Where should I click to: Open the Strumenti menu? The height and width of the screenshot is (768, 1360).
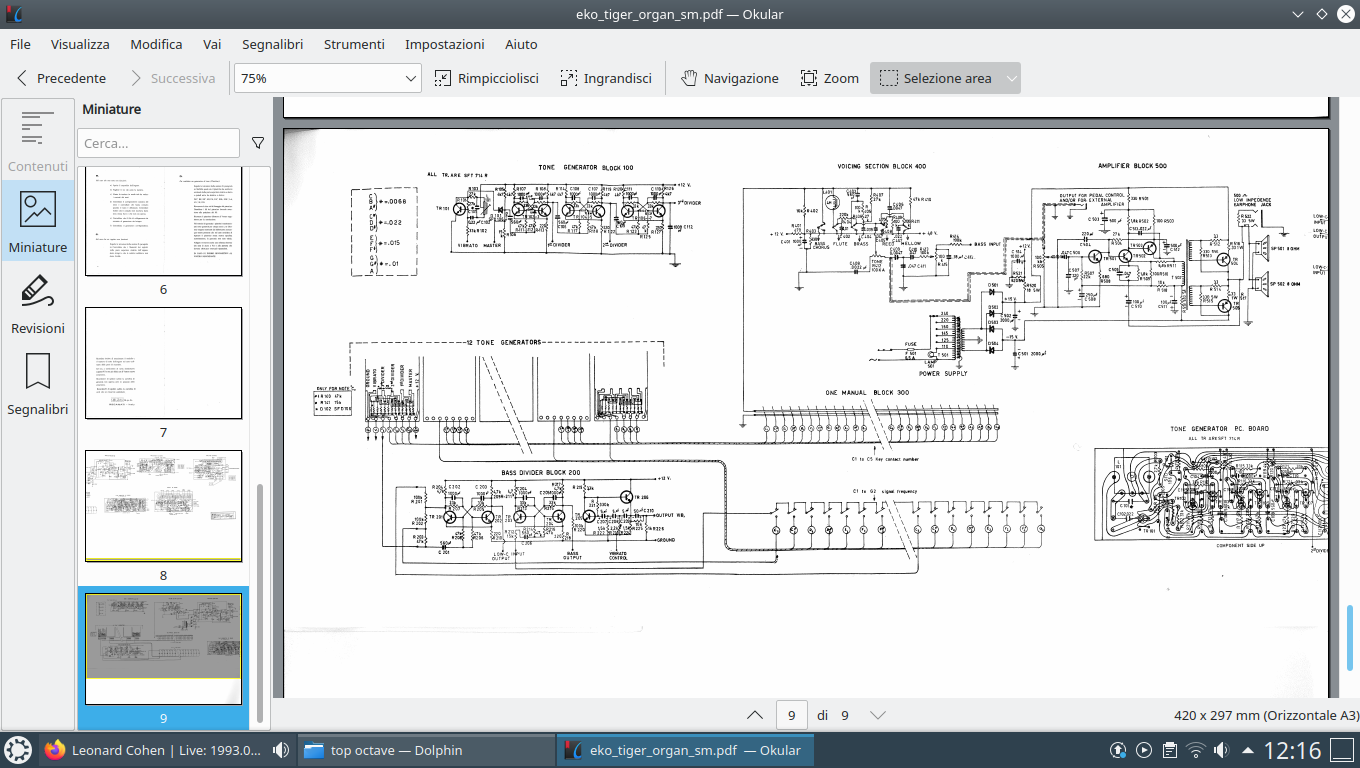coord(354,44)
